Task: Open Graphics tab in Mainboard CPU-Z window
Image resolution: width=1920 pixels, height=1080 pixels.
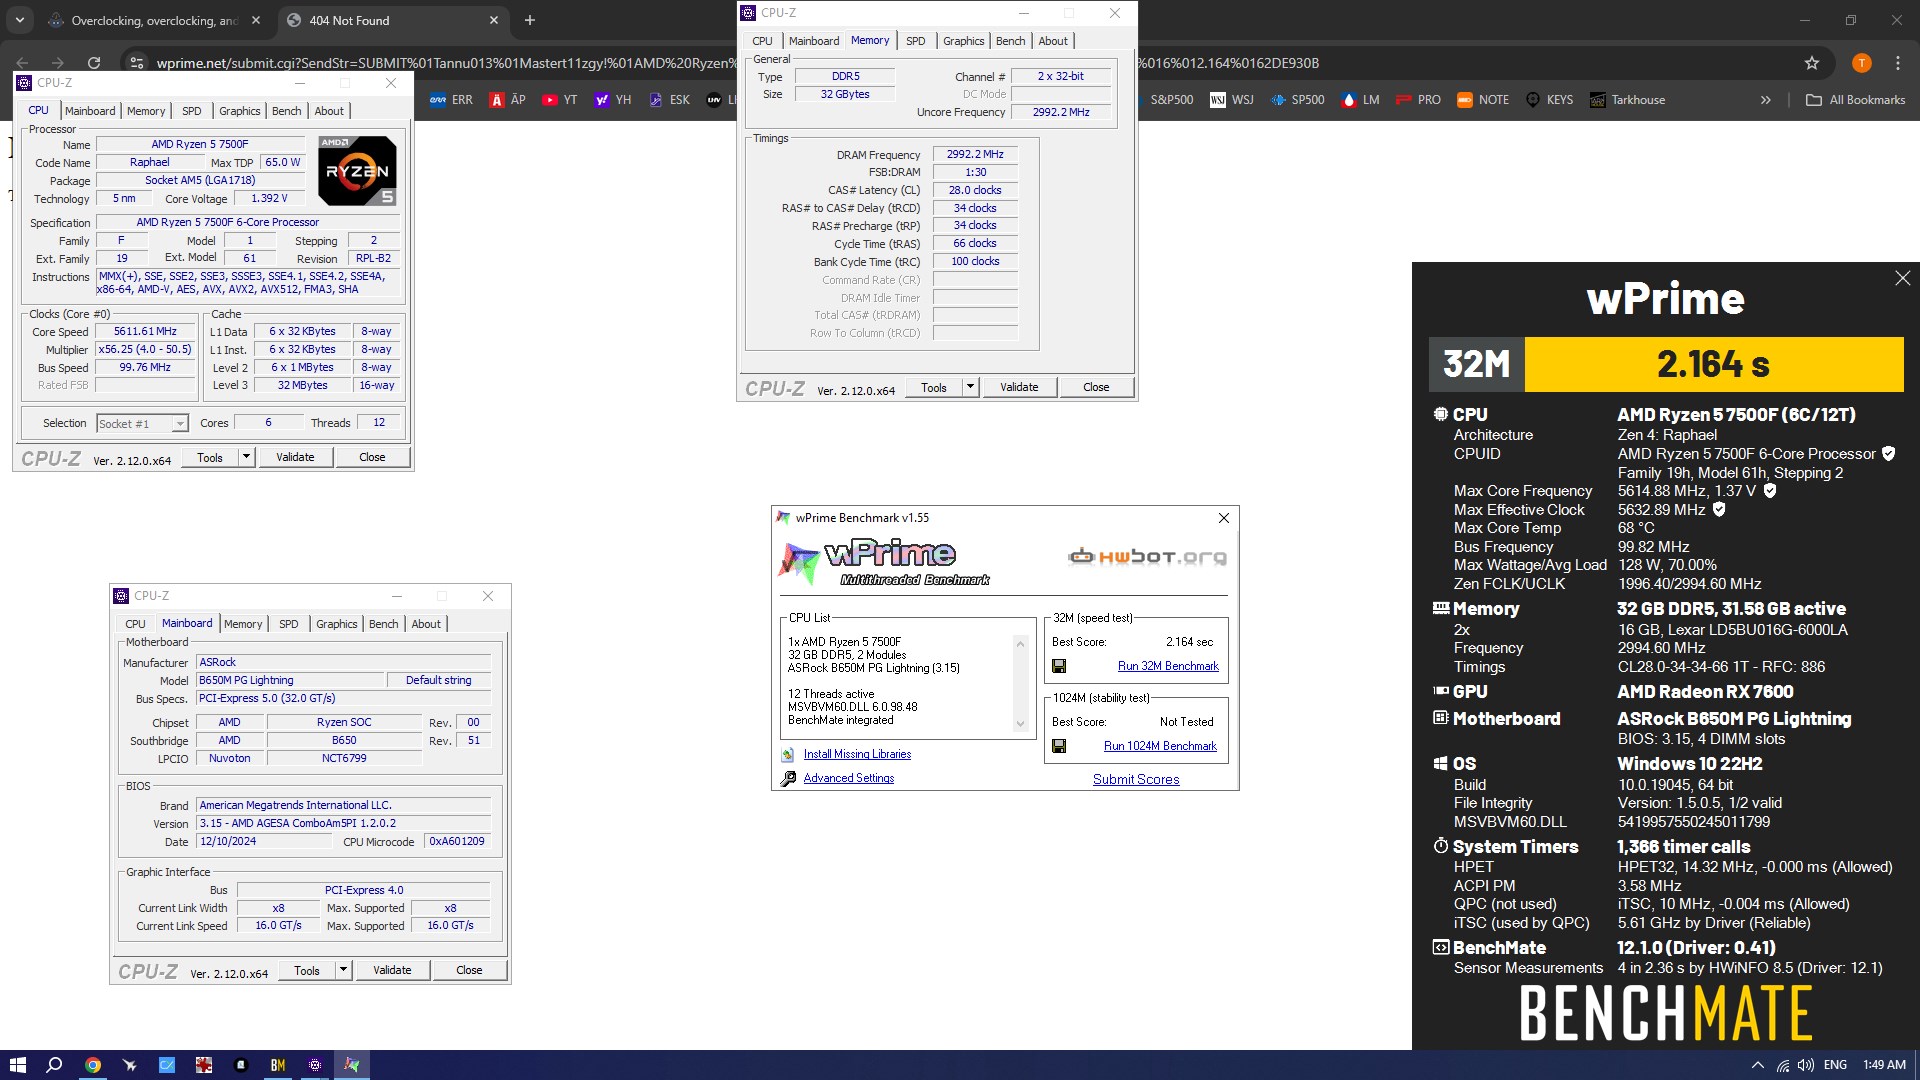Action: coord(336,624)
